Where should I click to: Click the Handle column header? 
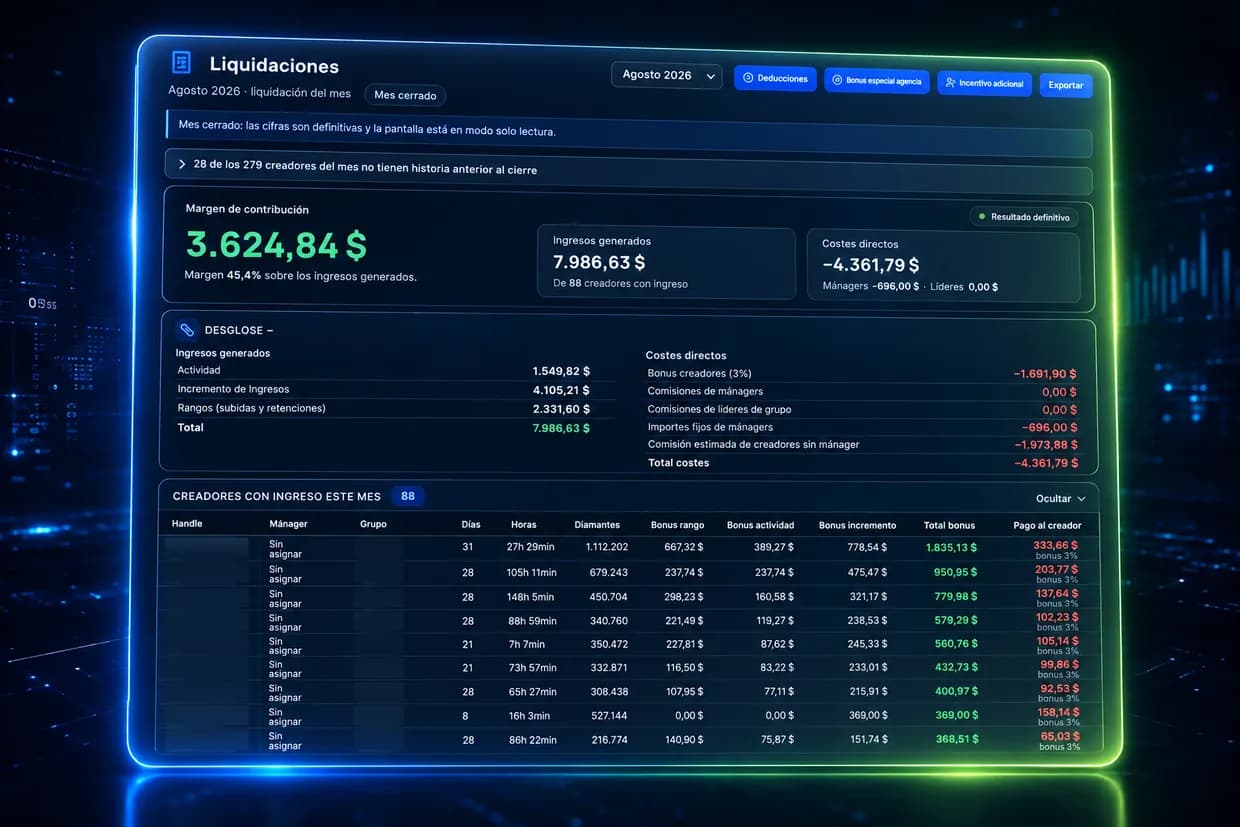pos(187,524)
